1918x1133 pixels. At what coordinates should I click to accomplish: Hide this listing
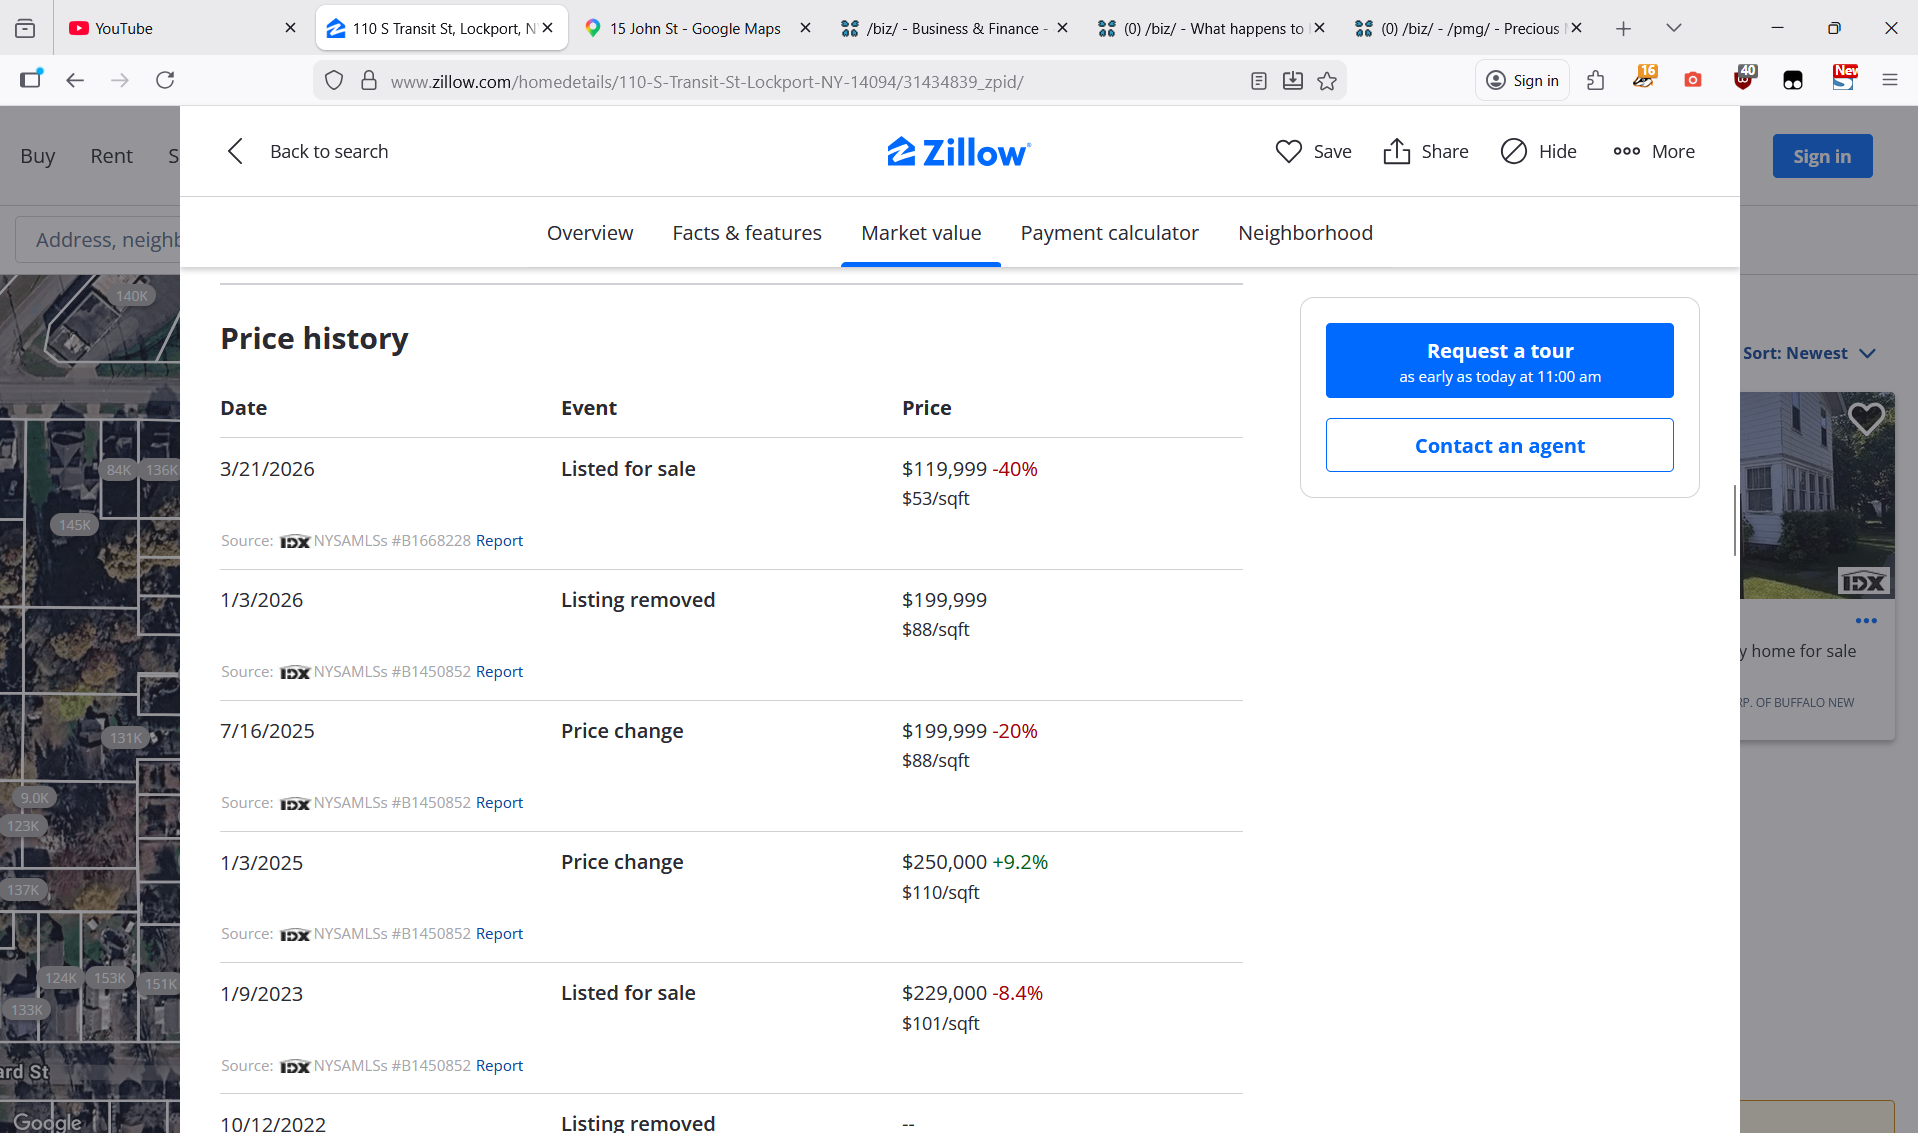tap(1538, 152)
